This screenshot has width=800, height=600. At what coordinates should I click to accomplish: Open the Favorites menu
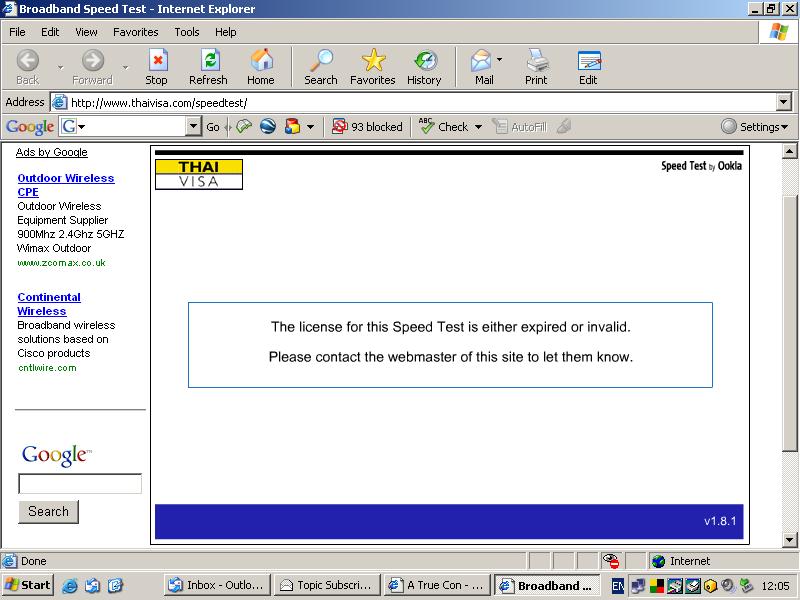click(136, 32)
